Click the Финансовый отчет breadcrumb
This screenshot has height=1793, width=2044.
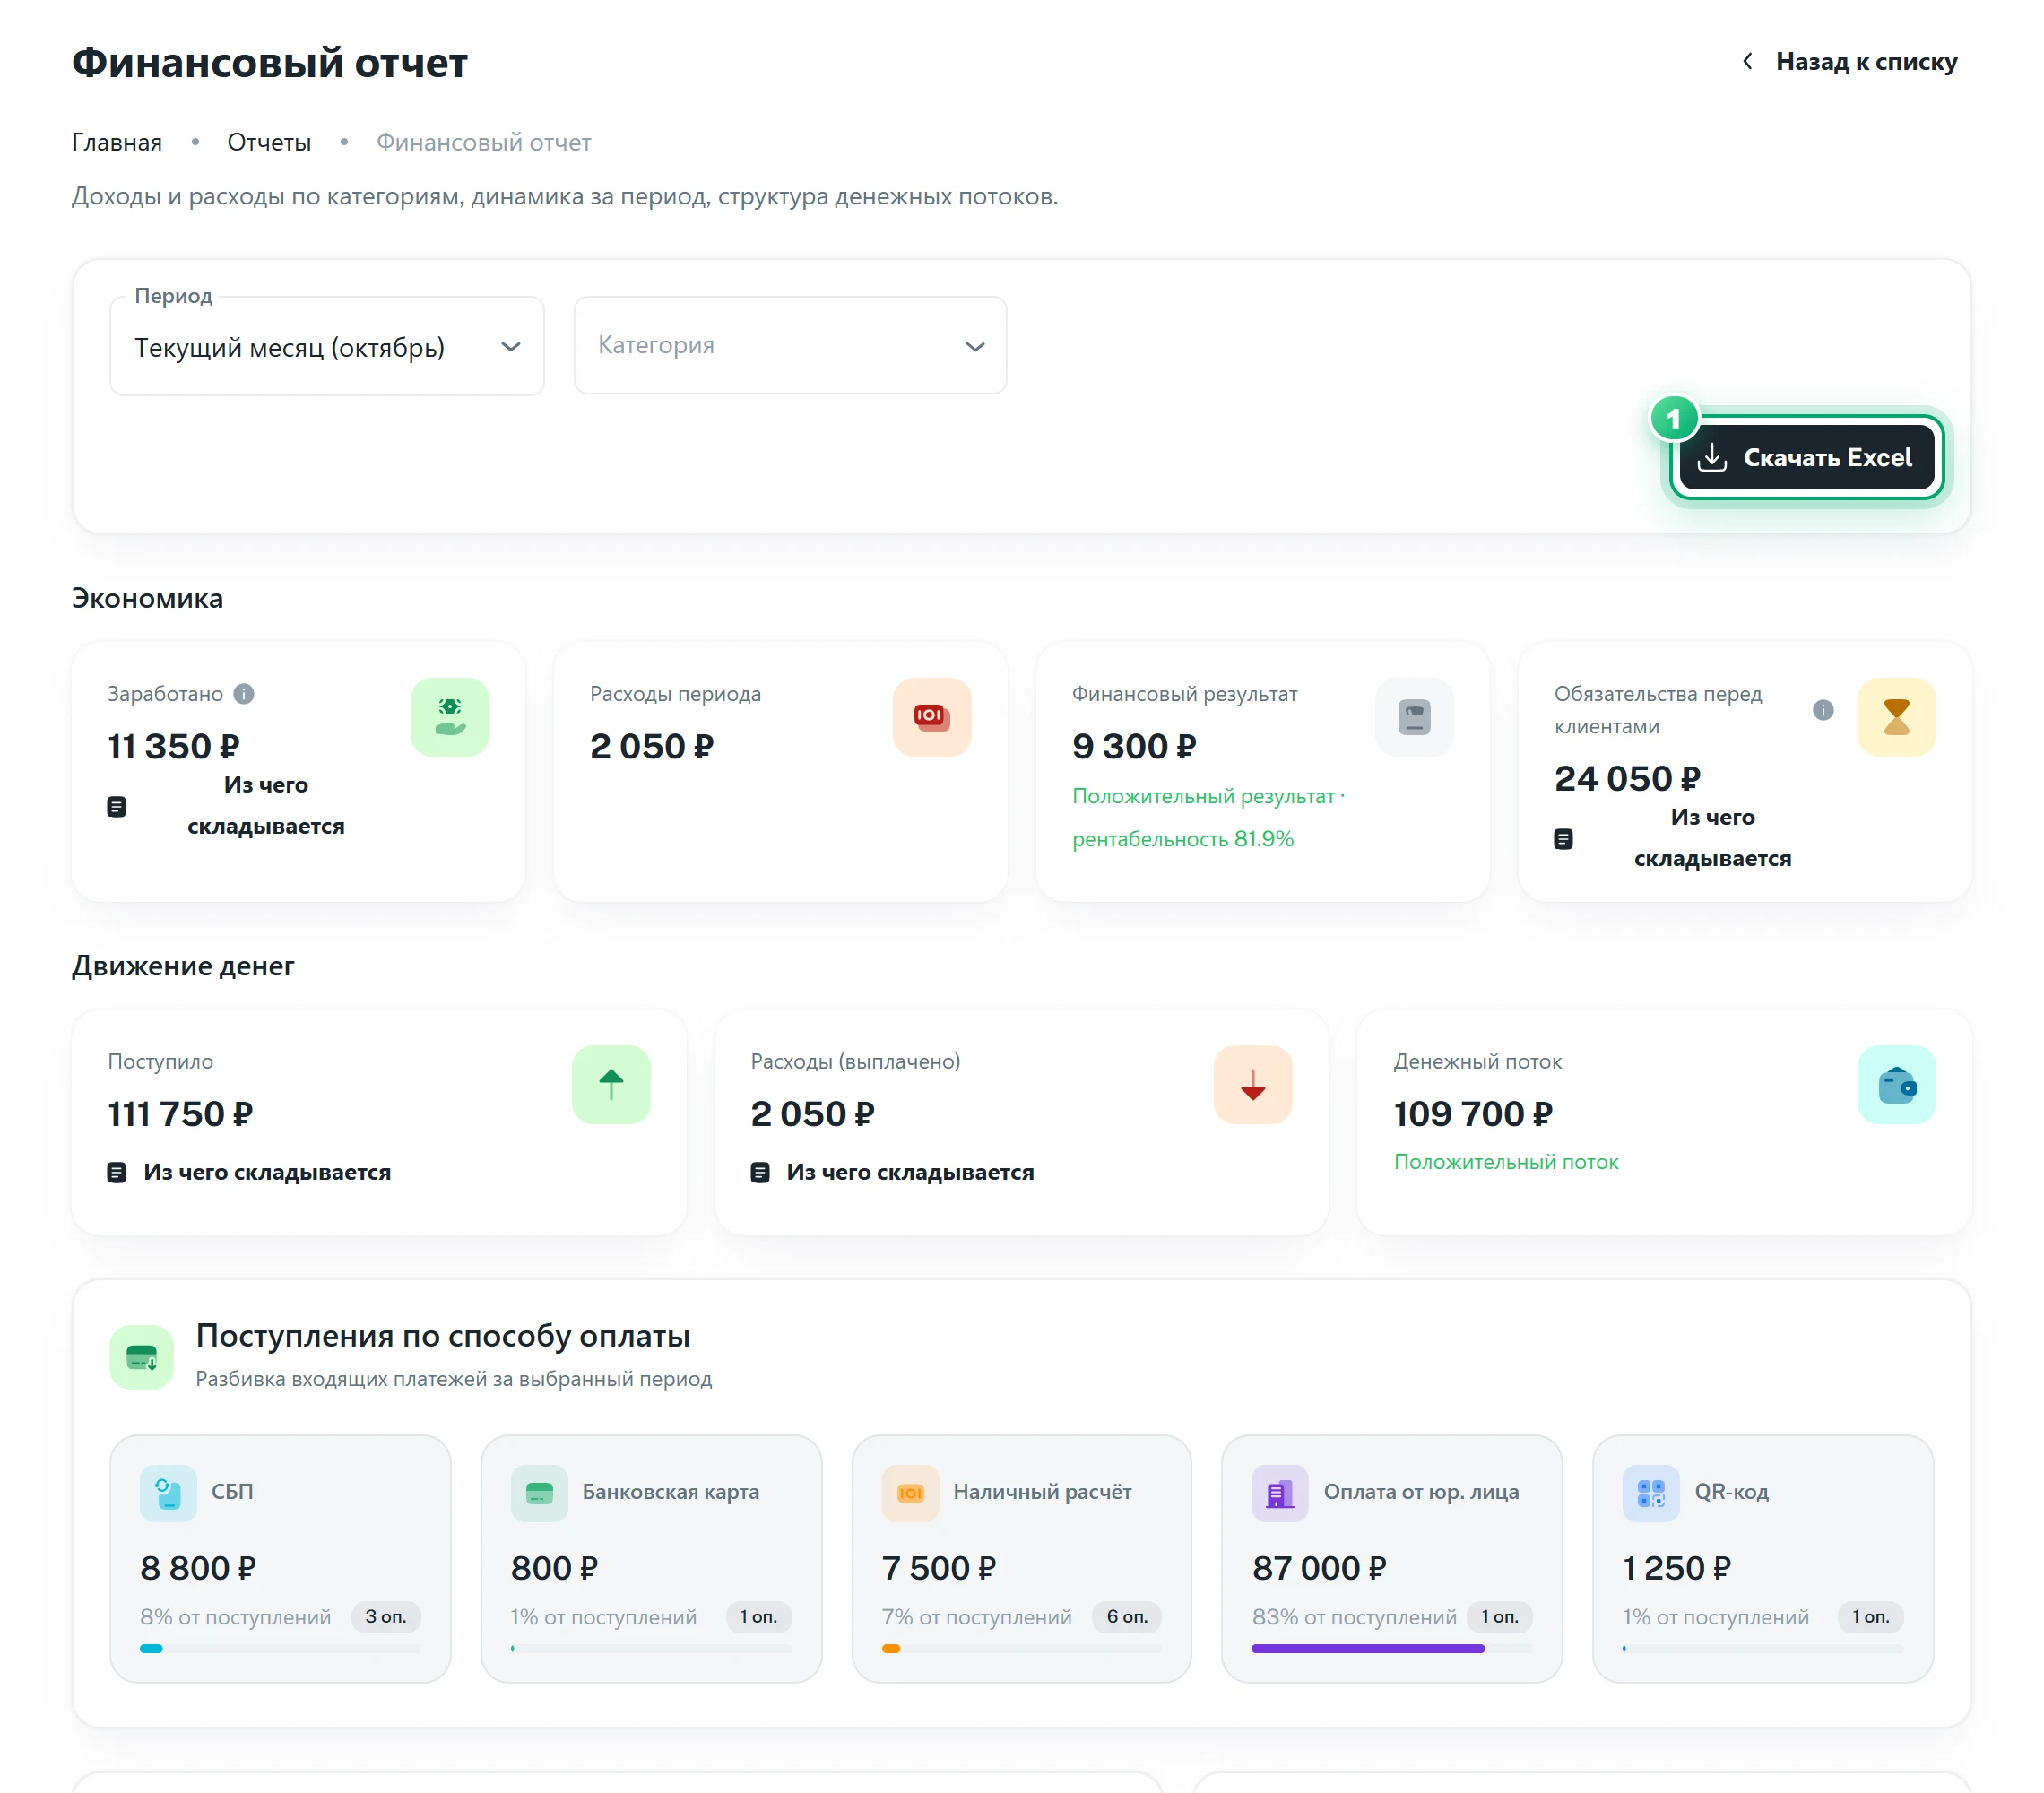pos(484,142)
